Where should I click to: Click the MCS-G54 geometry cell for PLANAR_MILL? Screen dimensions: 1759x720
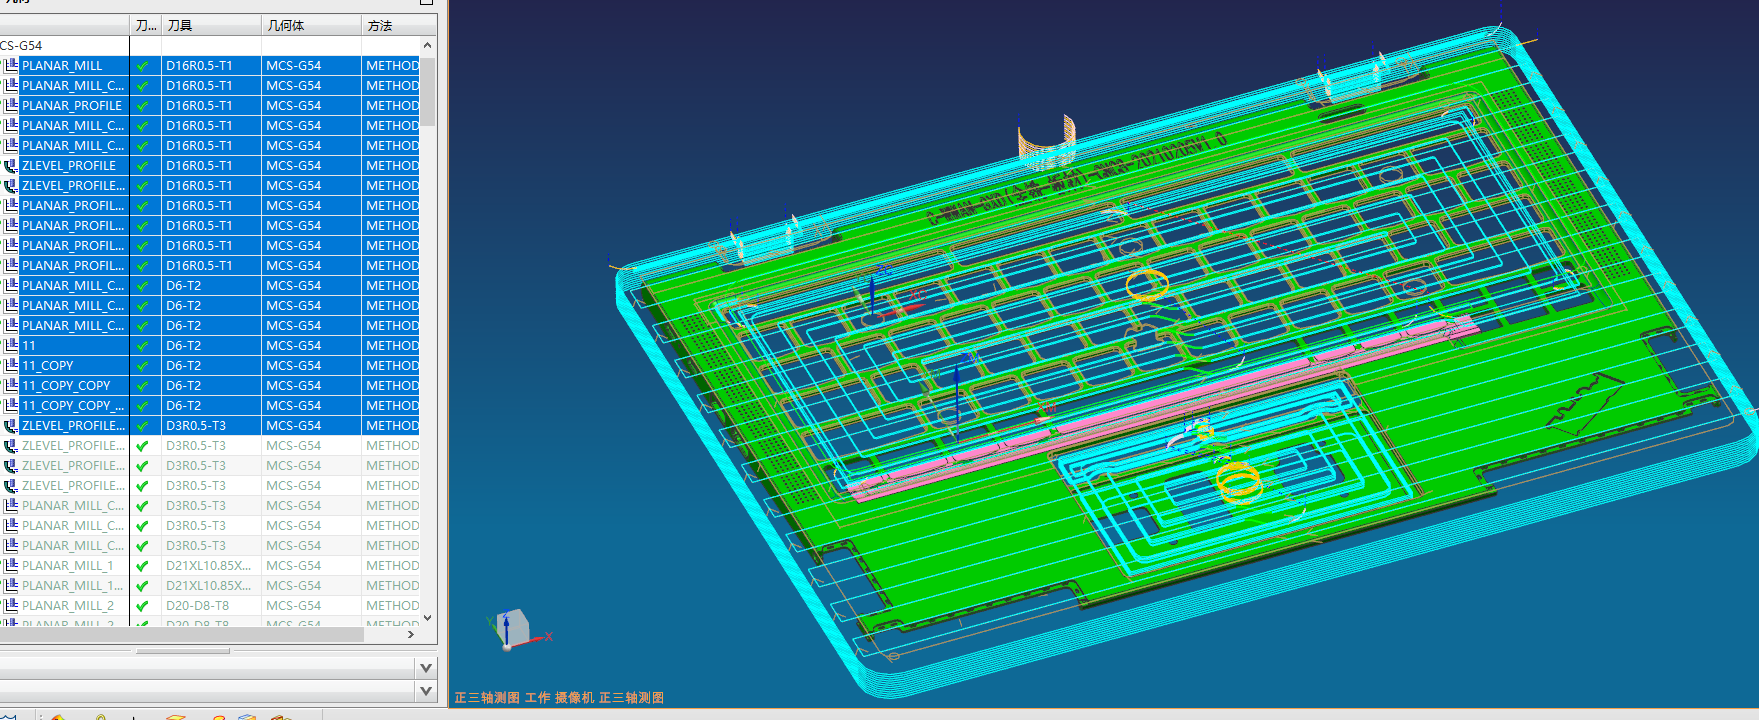point(311,66)
